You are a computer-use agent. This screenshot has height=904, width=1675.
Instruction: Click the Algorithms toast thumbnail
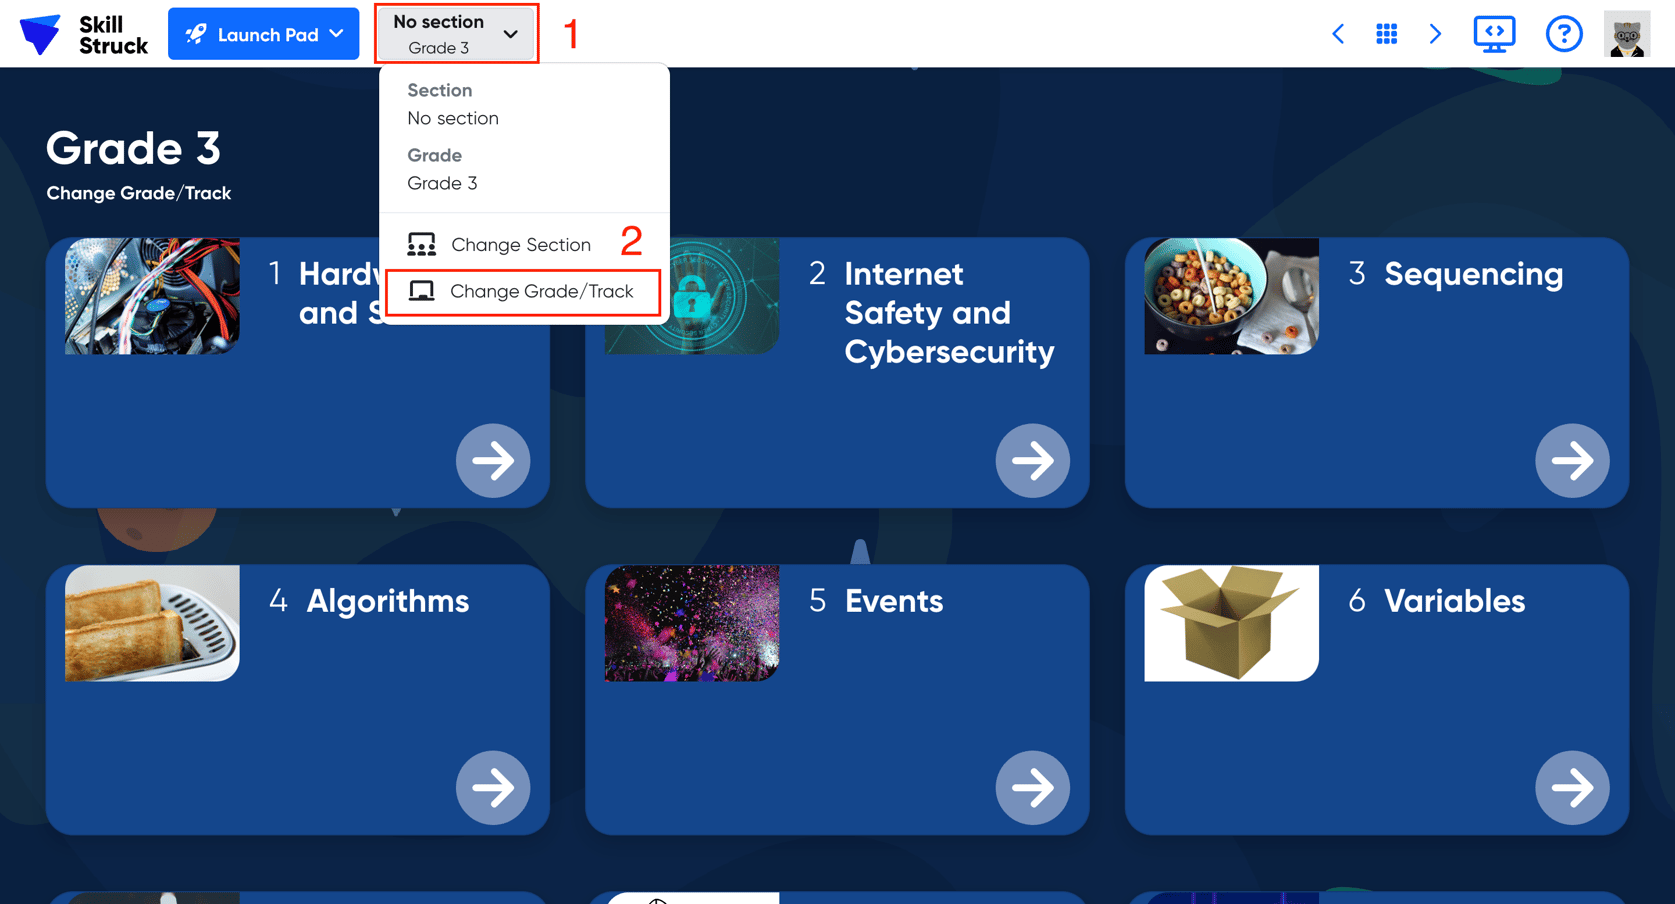coord(152,623)
